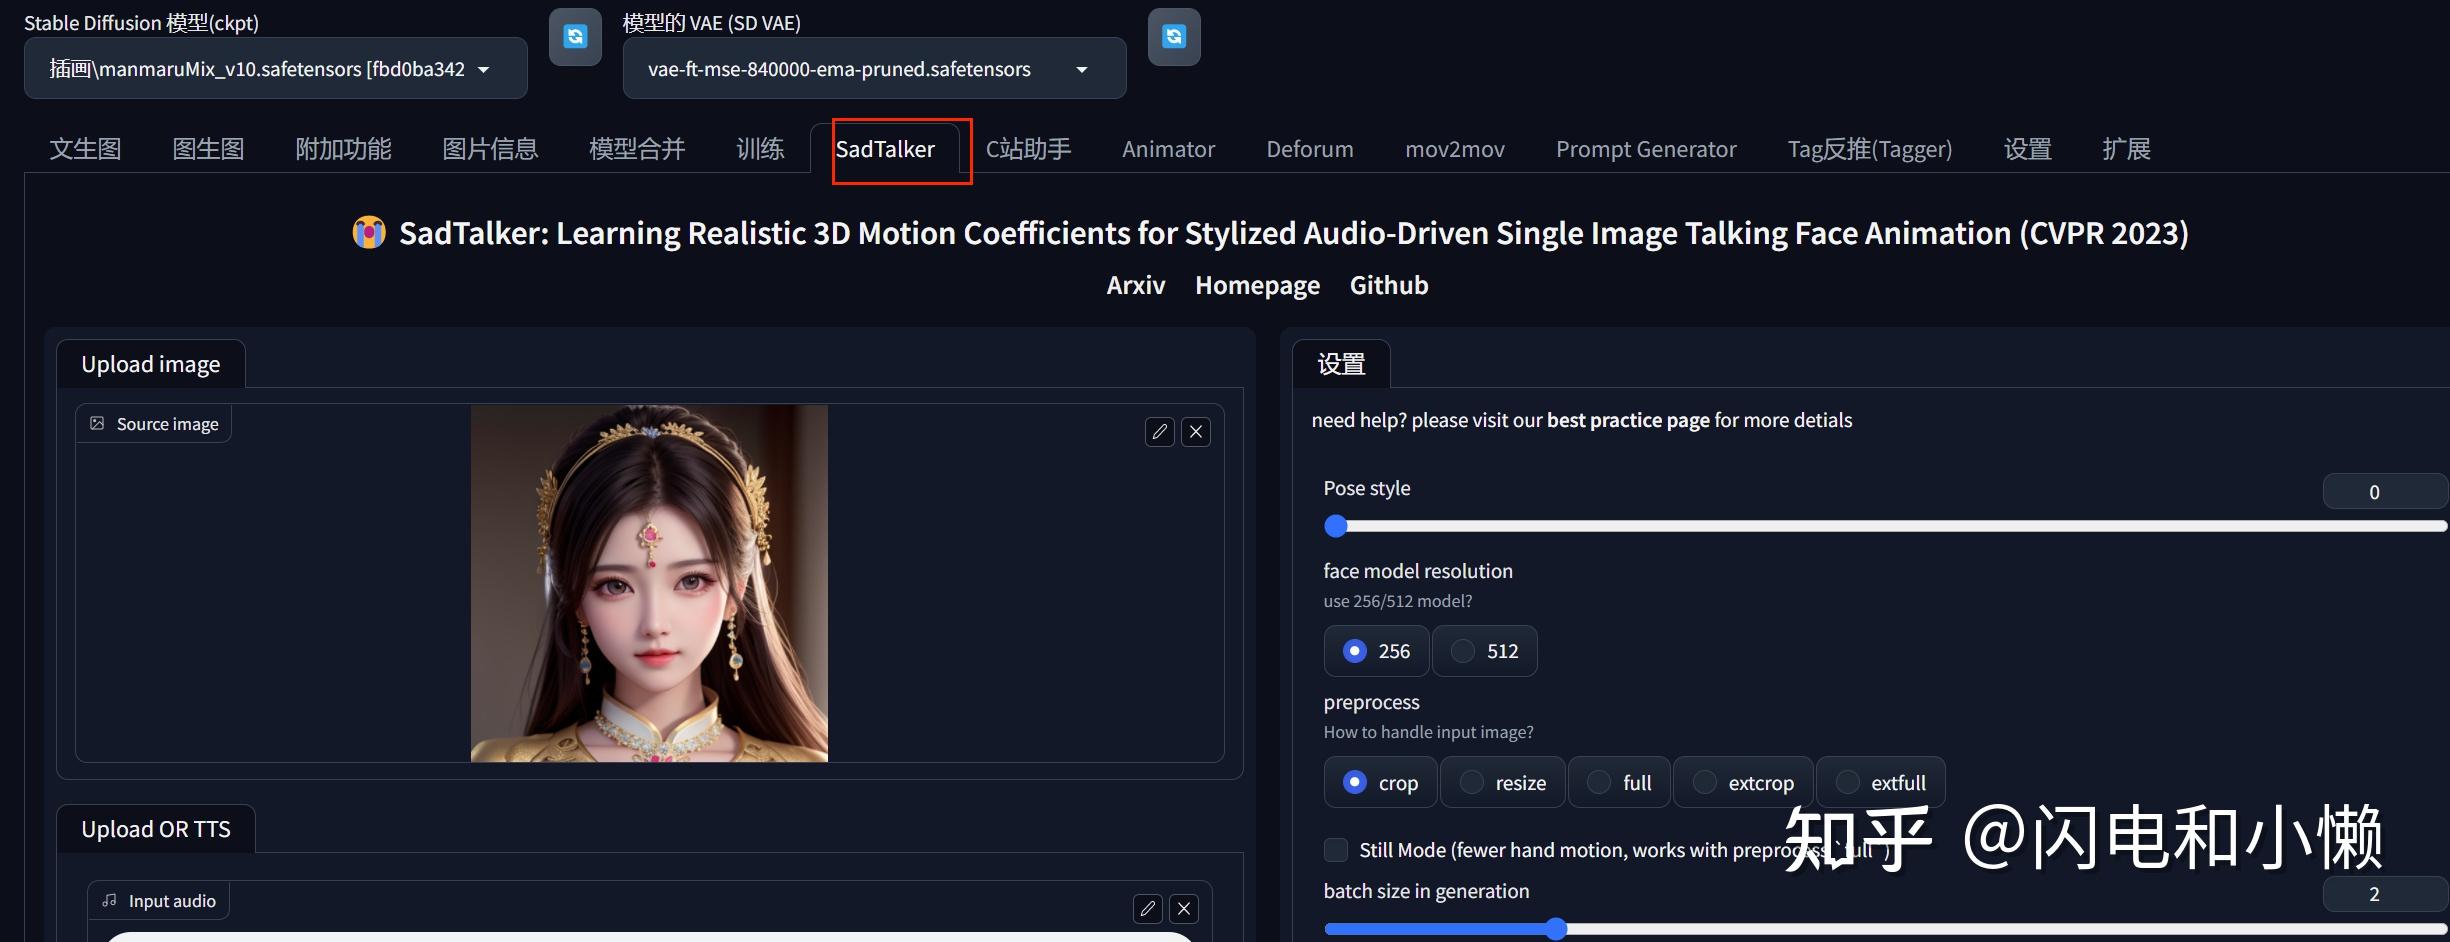Enable the Still Mode checkbox
Image resolution: width=2450 pixels, height=942 pixels.
click(x=1335, y=850)
